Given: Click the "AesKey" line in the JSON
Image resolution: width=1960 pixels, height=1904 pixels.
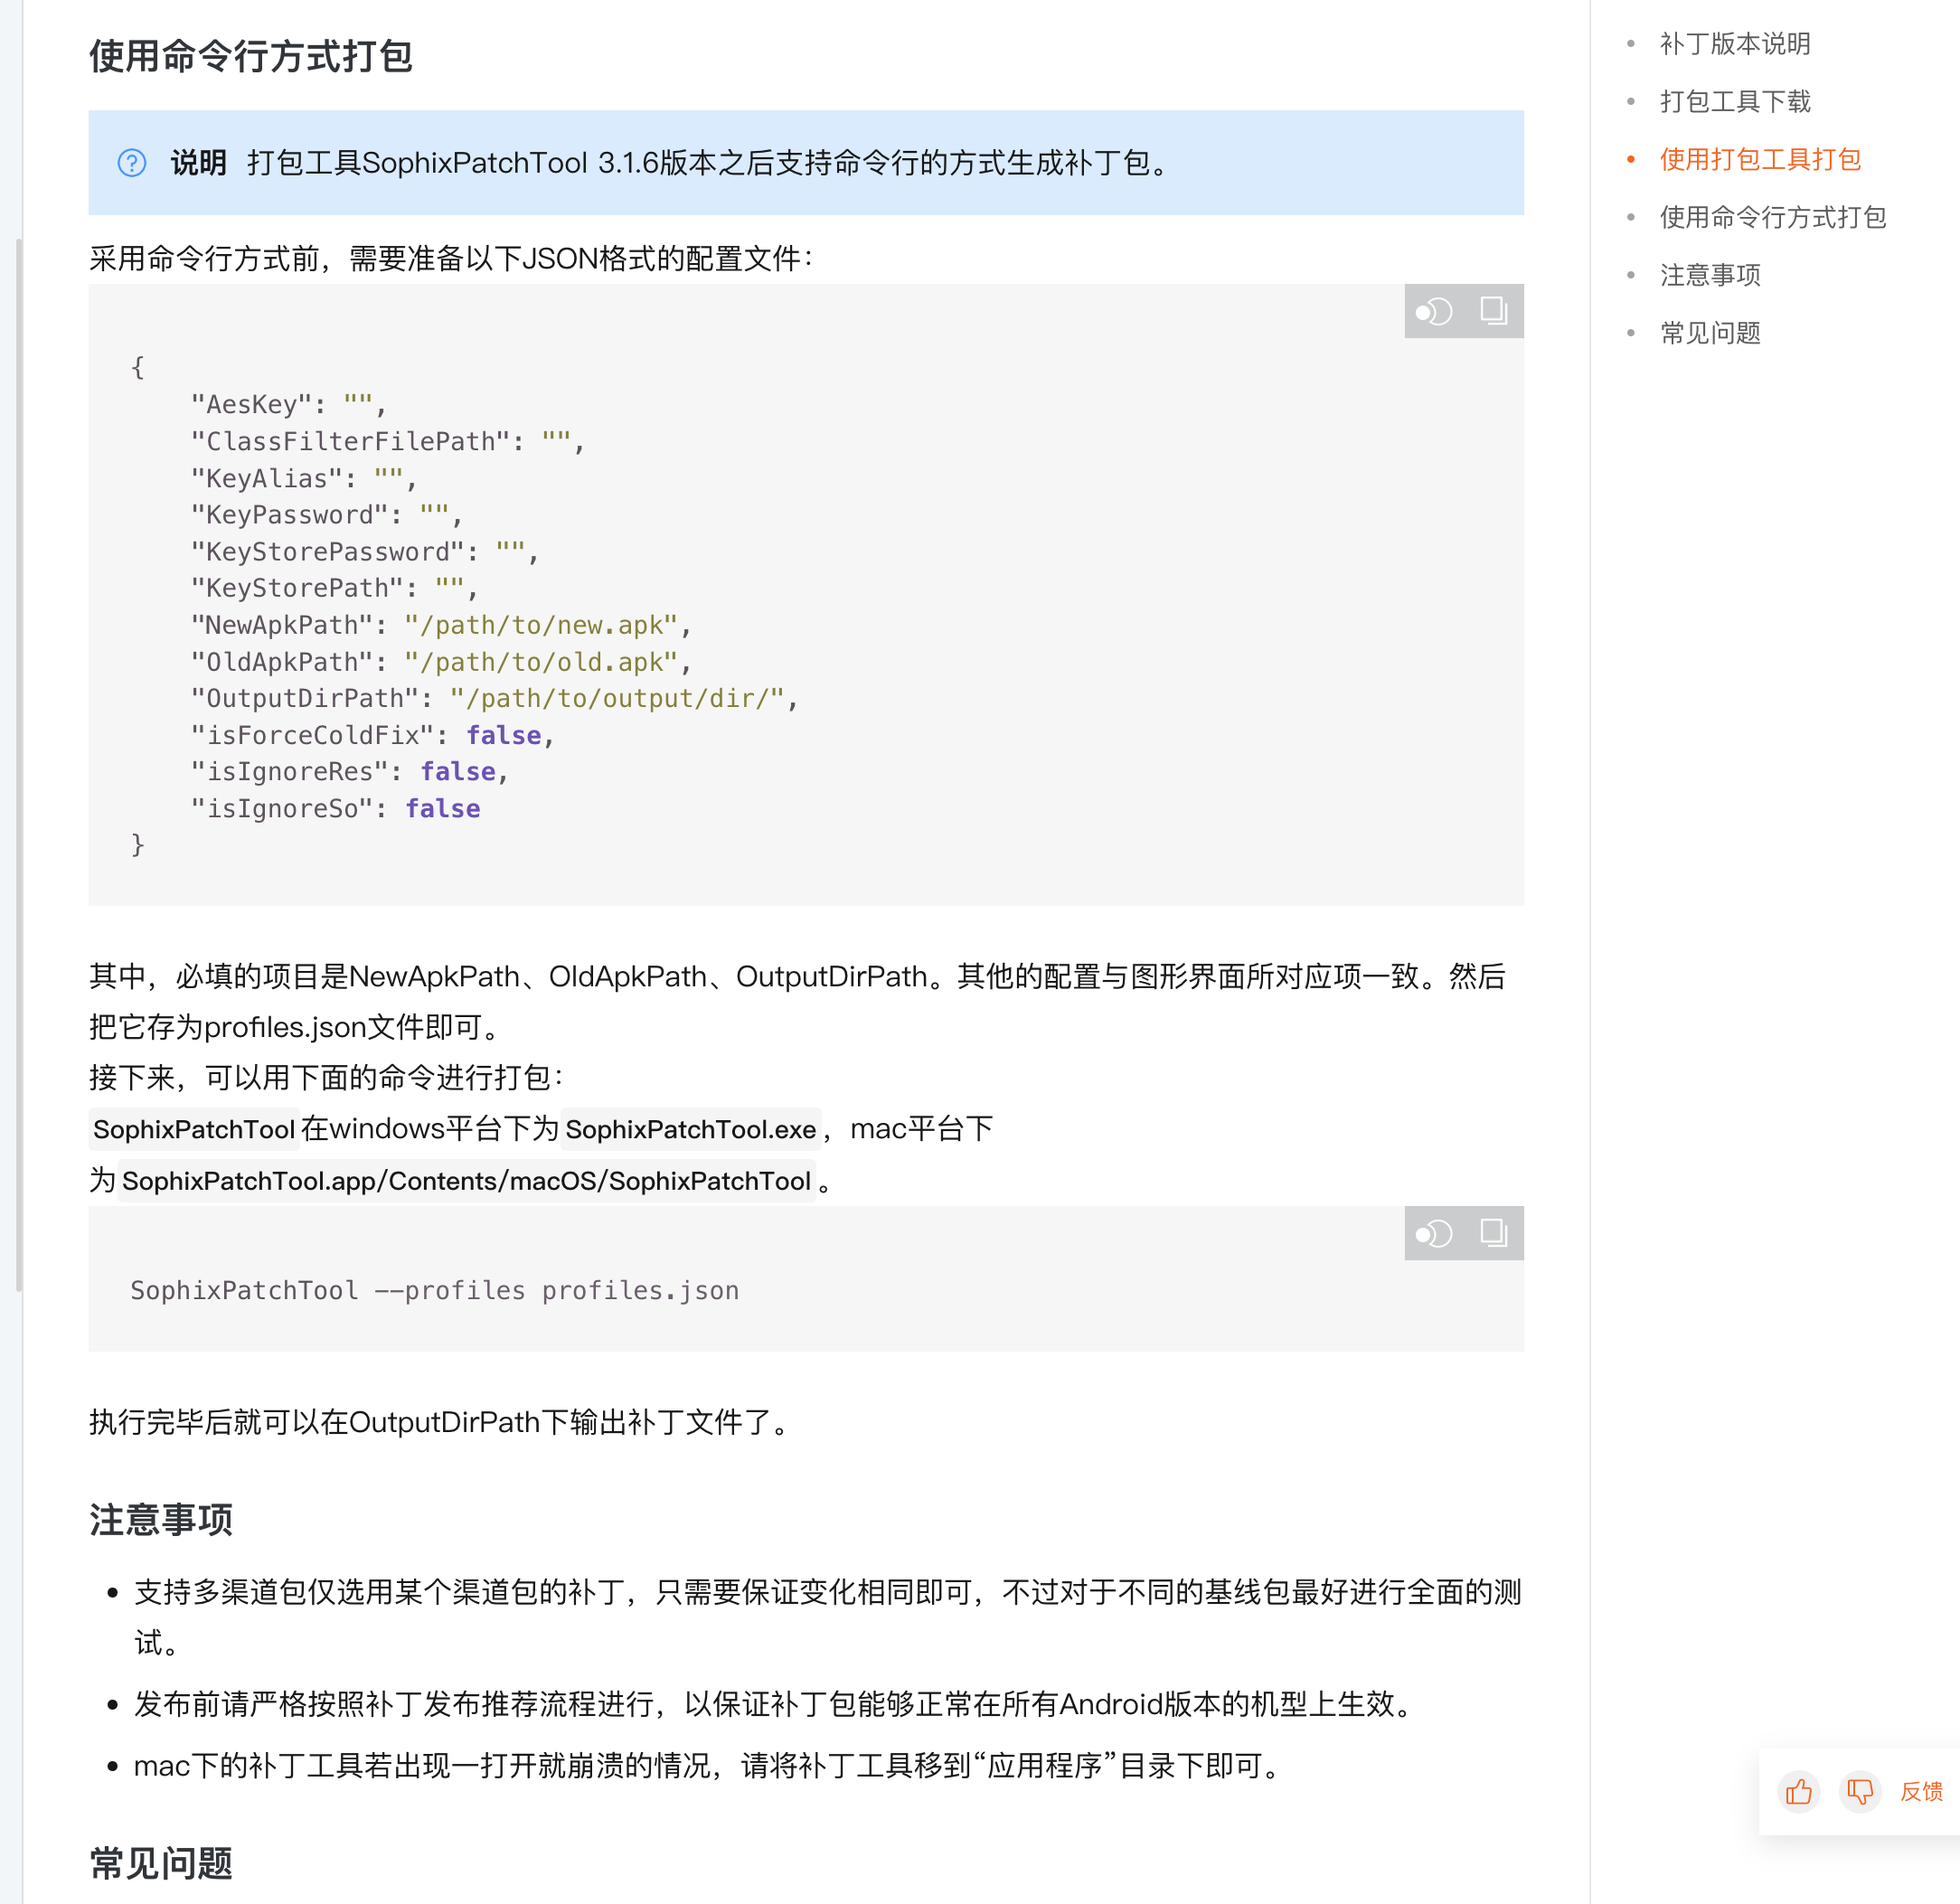Looking at the screenshot, I should tap(289, 405).
